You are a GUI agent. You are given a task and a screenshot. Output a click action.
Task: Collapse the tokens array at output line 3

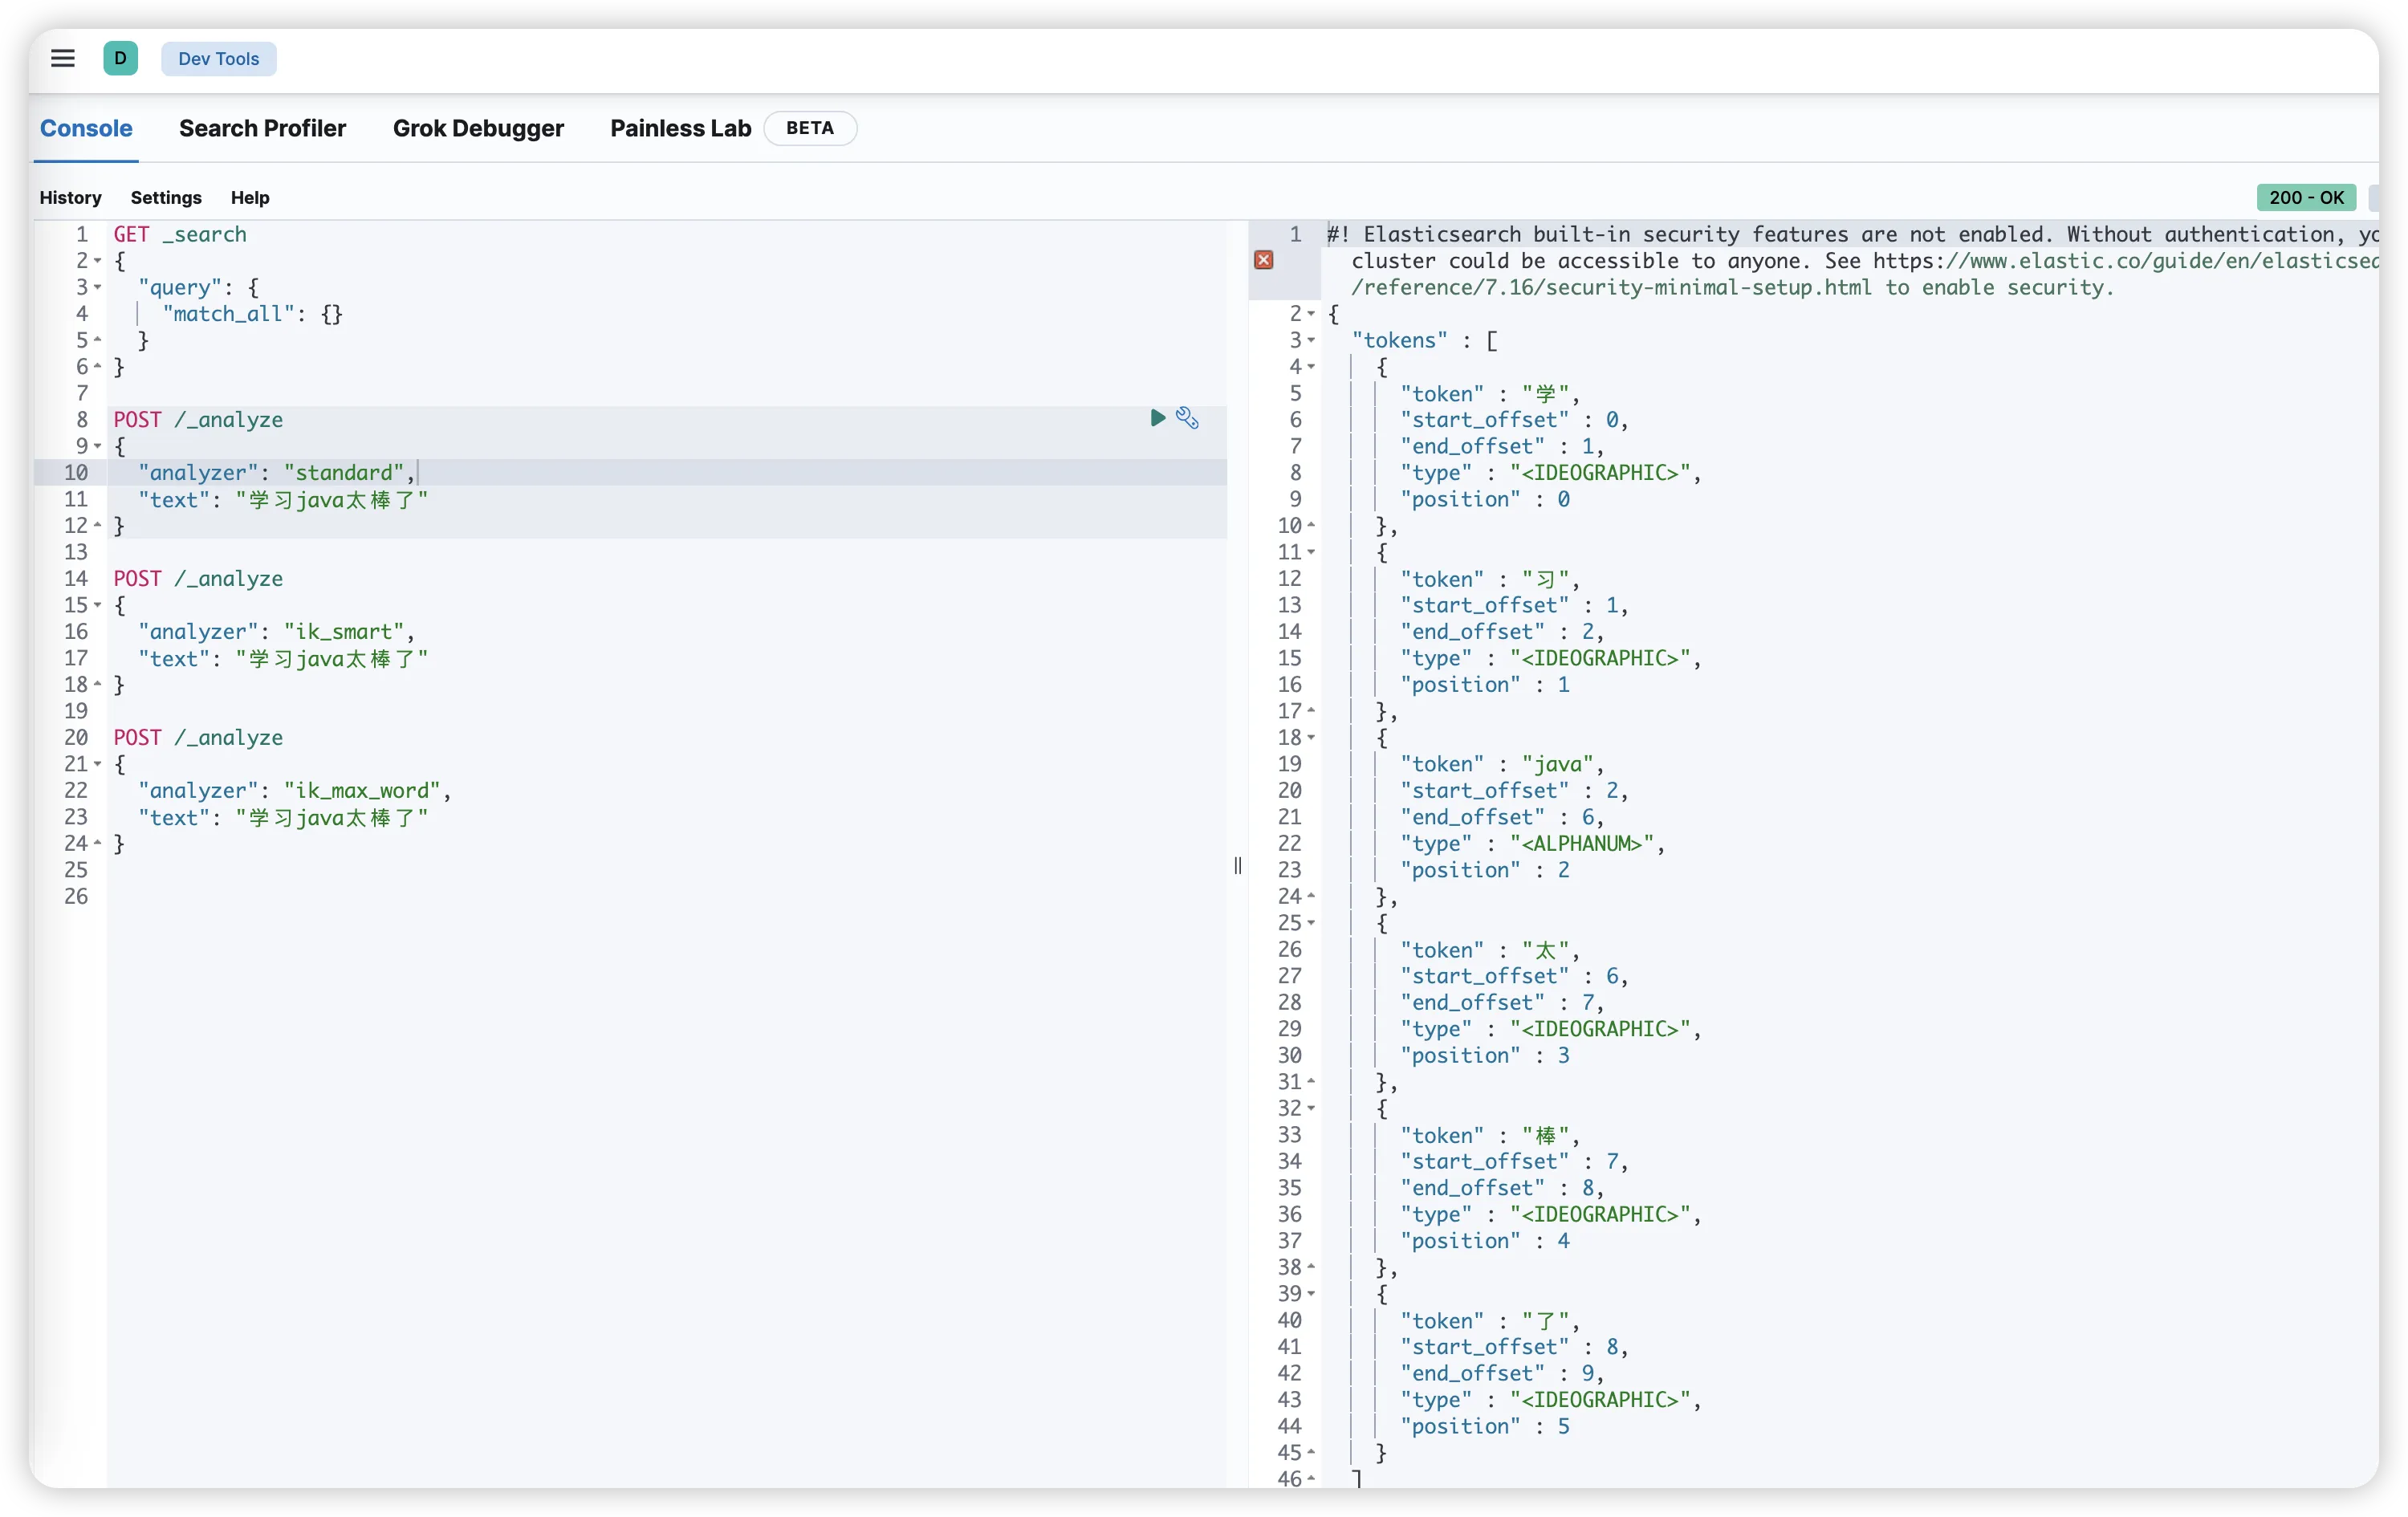tap(1311, 341)
